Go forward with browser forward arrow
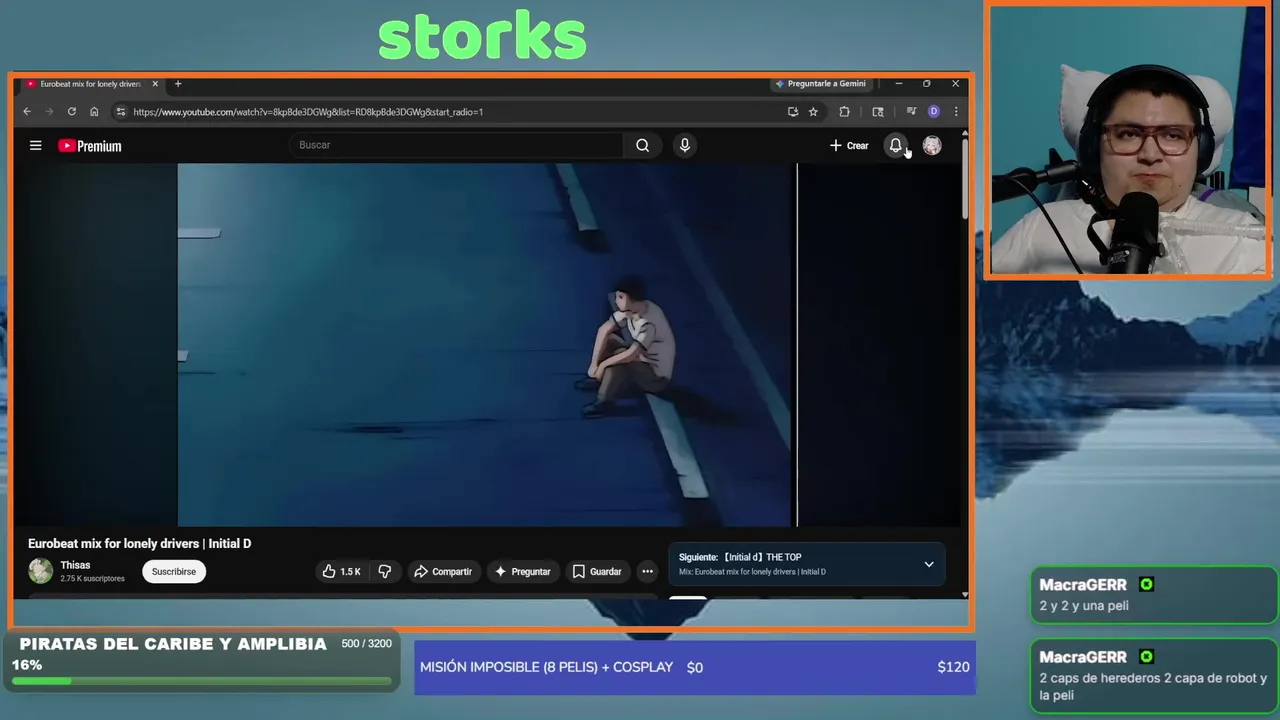Viewport: 1280px width, 720px height. pyautogui.click(x=49, y=112)
